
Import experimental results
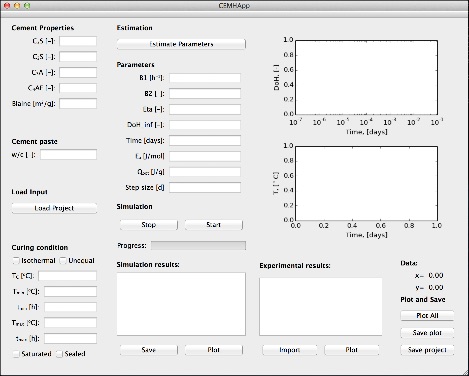point(290,350)
